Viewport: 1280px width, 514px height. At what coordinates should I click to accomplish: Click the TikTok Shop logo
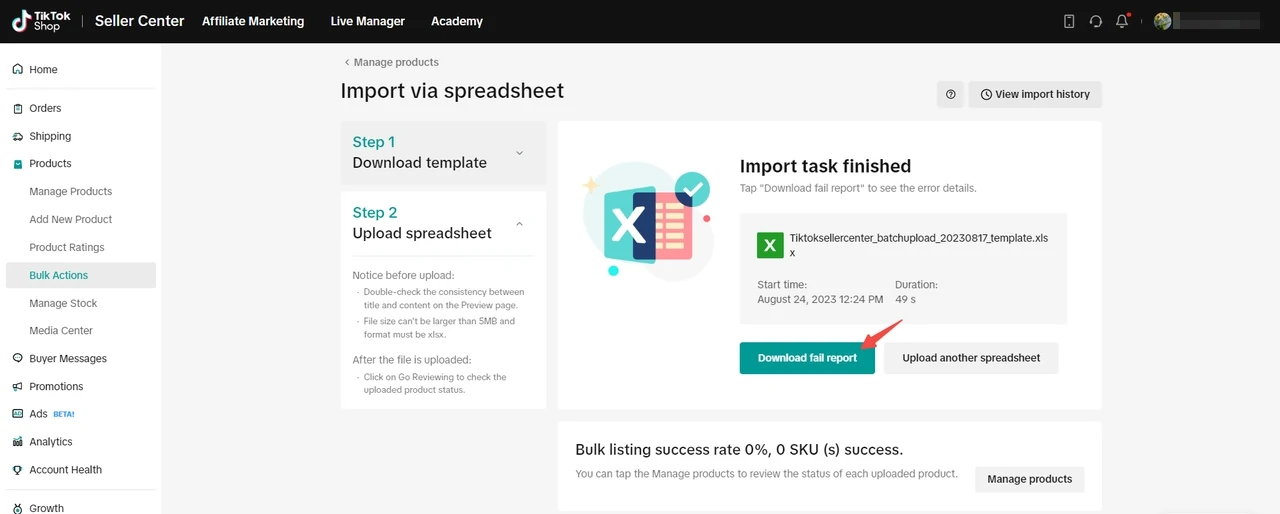tap(37, 21)
